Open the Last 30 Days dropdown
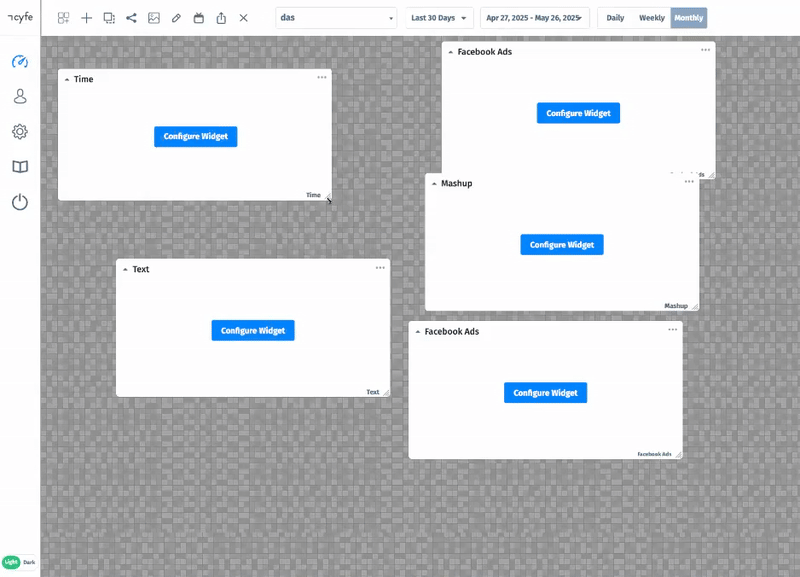This screenshot has height=577, width=800. point(439,18)
